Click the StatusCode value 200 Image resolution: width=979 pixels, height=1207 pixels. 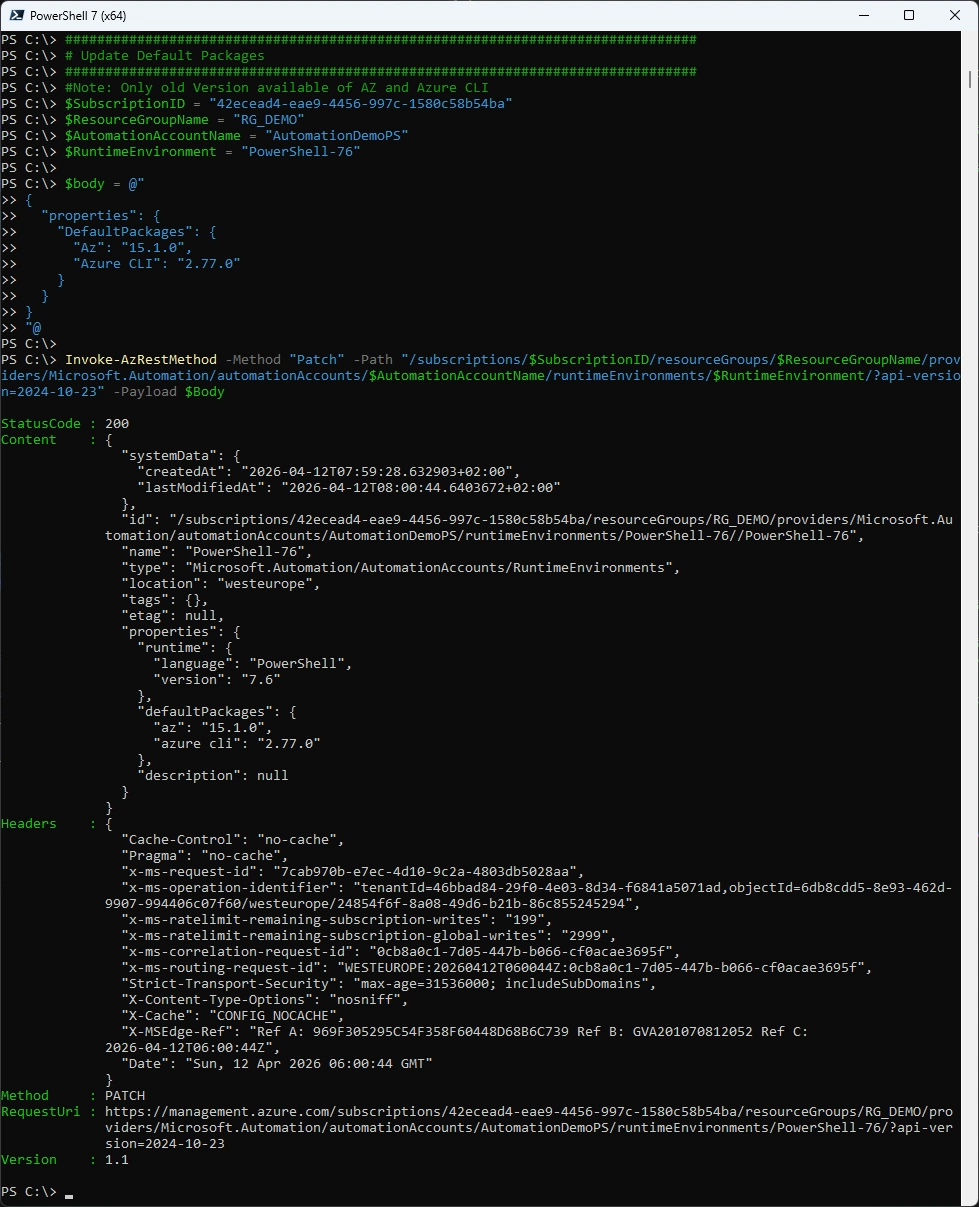tap(116, 424)
